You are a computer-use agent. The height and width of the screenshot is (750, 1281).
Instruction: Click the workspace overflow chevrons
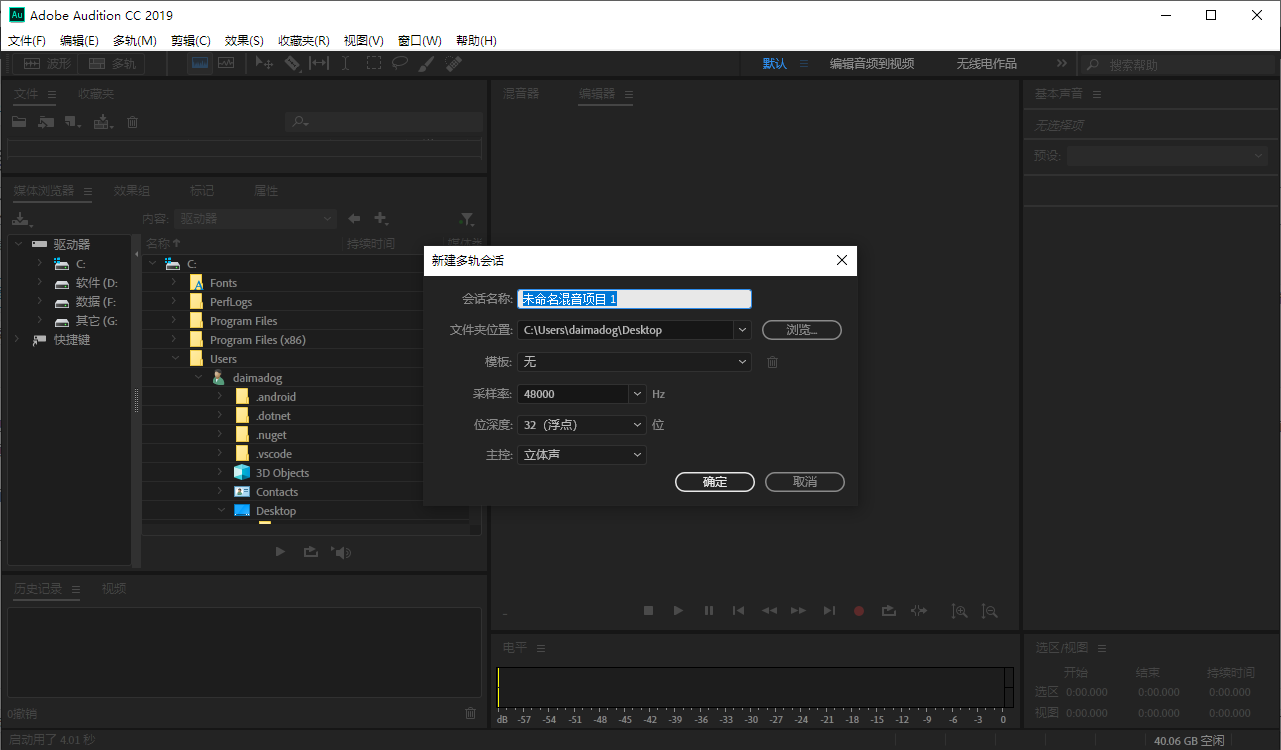click(x=1062, y=63)
